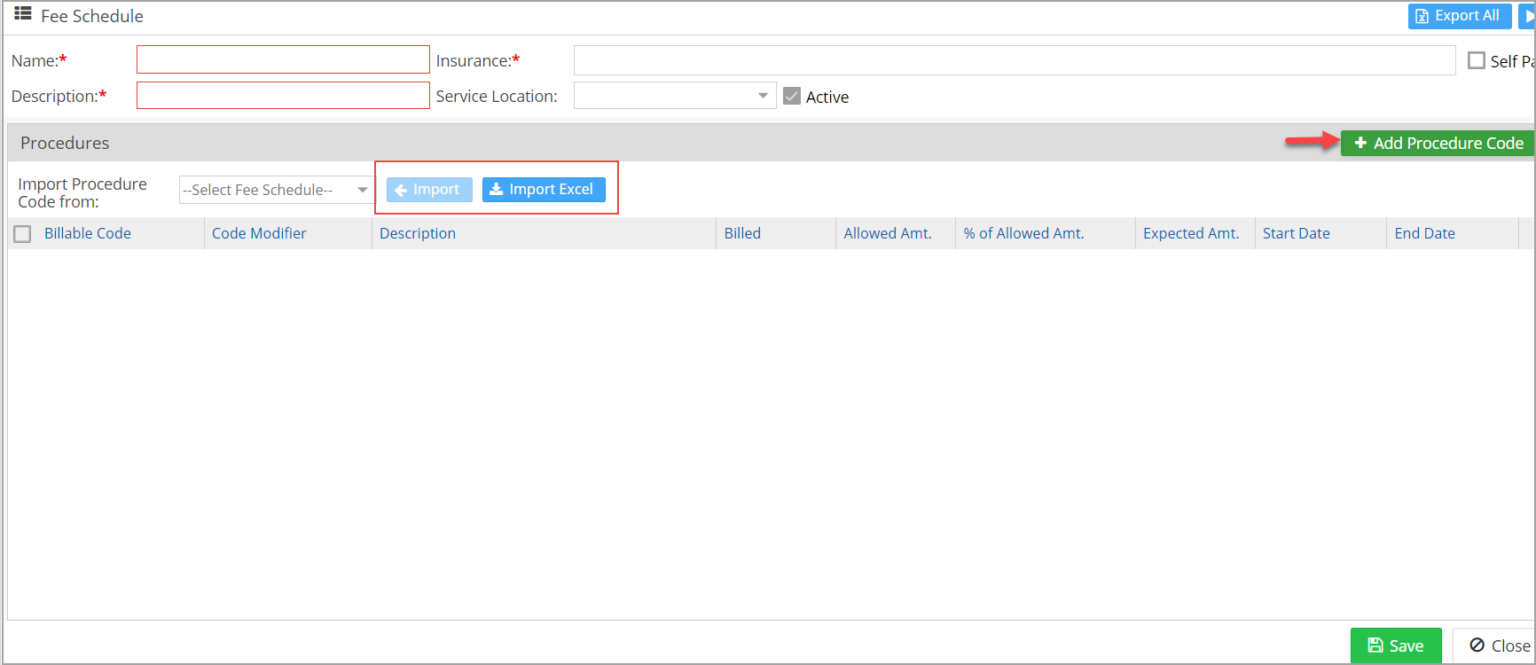Image resolution: width=1536 pixels, height=665 pixels.
Task: Sort by the Allowed Amt column
Action: 887,232
